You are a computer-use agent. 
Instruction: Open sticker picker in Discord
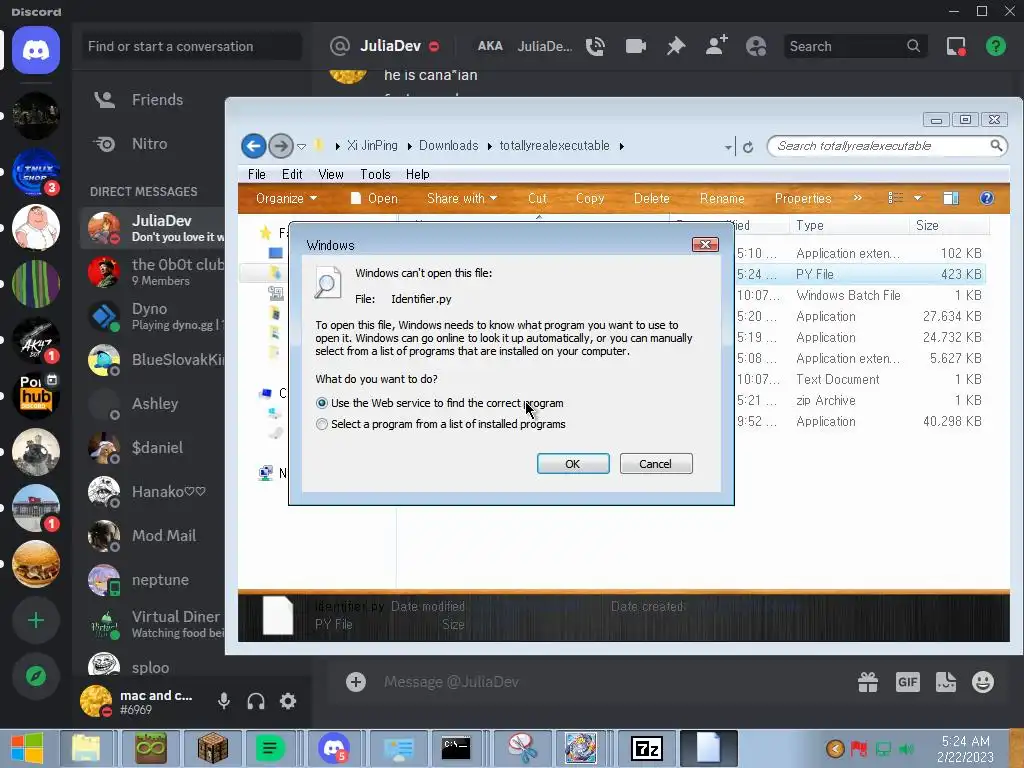946,682
